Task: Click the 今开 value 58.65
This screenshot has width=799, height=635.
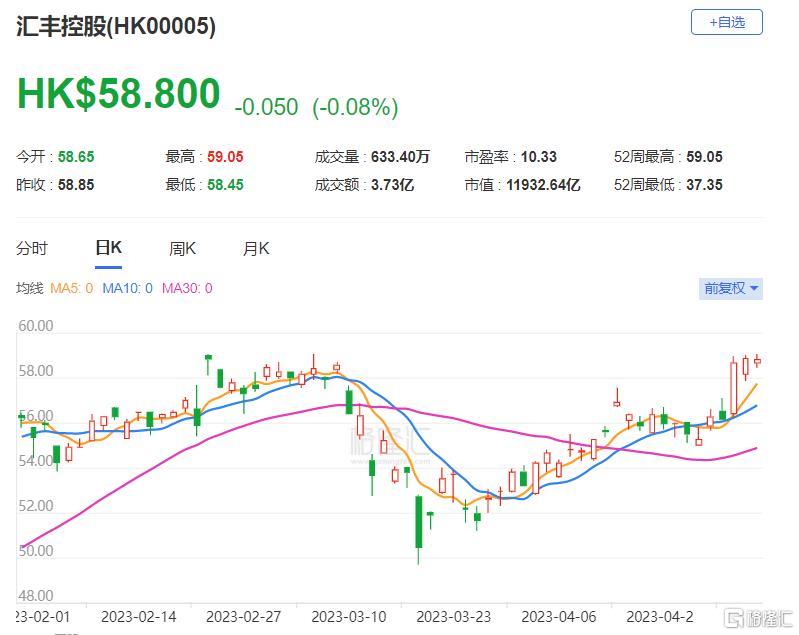Action: [76, 156]
